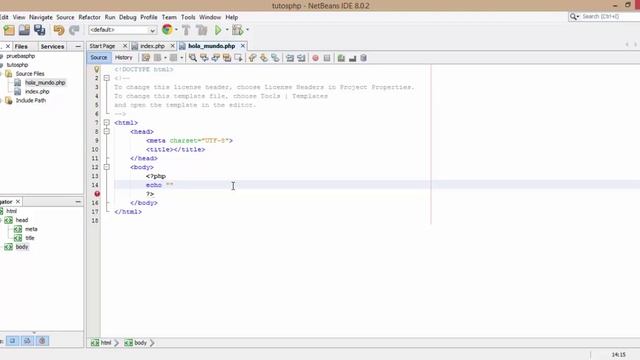Undo the last edit
This screenshot has width=640, height=360.
click(x=59, y=30)
